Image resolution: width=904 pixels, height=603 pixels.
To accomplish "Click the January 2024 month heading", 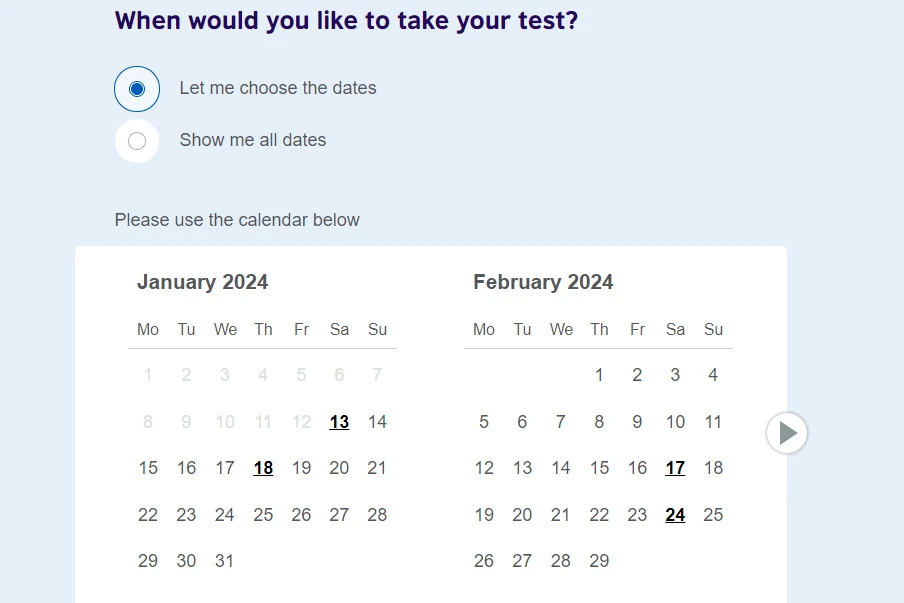I will (x=202, y=282).
